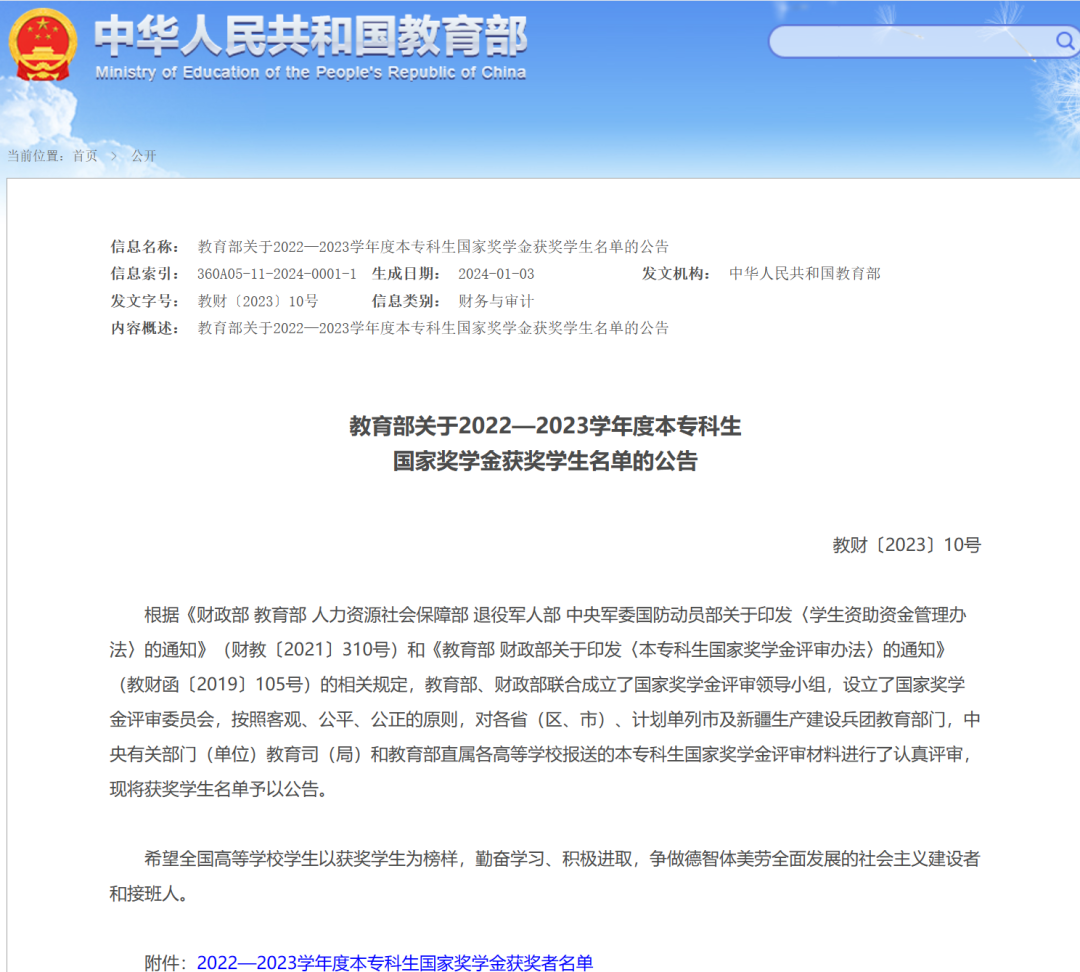This screenshot has height=972, width=1080.
Task: Click the 信息名称 field label
Action: pyautogui.click(x=145, y=247)
